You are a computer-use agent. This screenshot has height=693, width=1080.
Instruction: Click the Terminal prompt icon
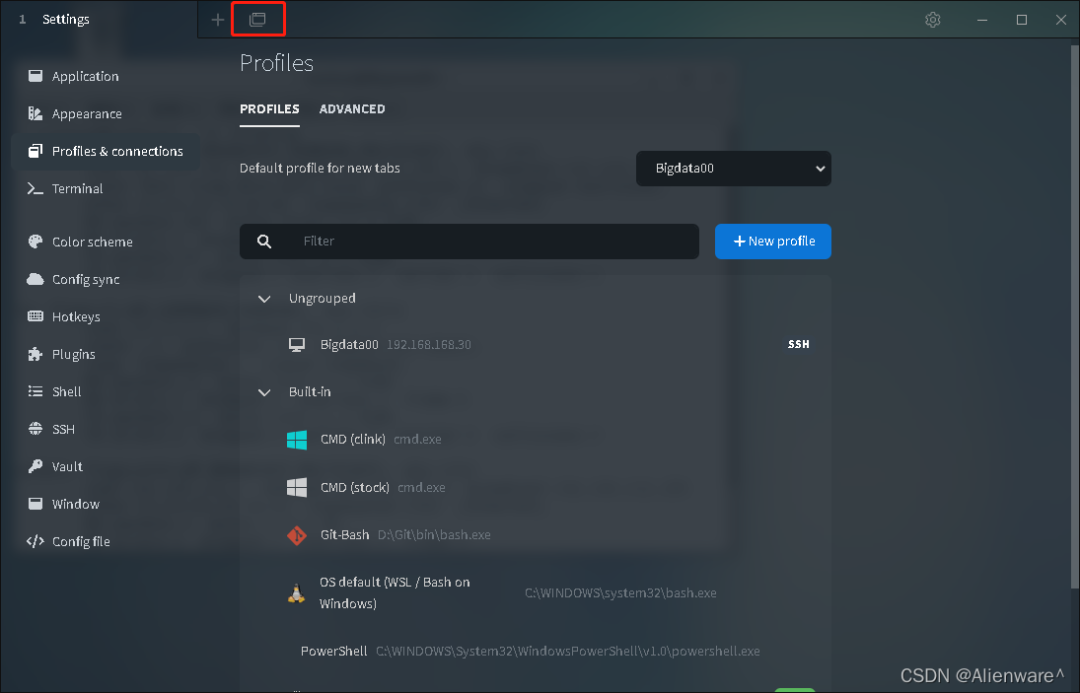coord(35,188)
